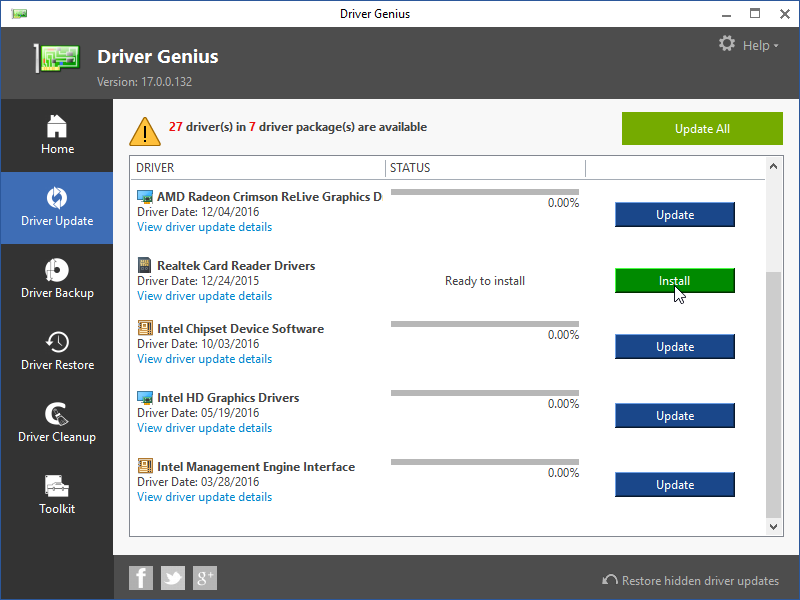Click the yellow warning triangle icon
Image resolution: width=800 pixels, height=600 pixels.
pyautogui.click(x=145, y=132)
